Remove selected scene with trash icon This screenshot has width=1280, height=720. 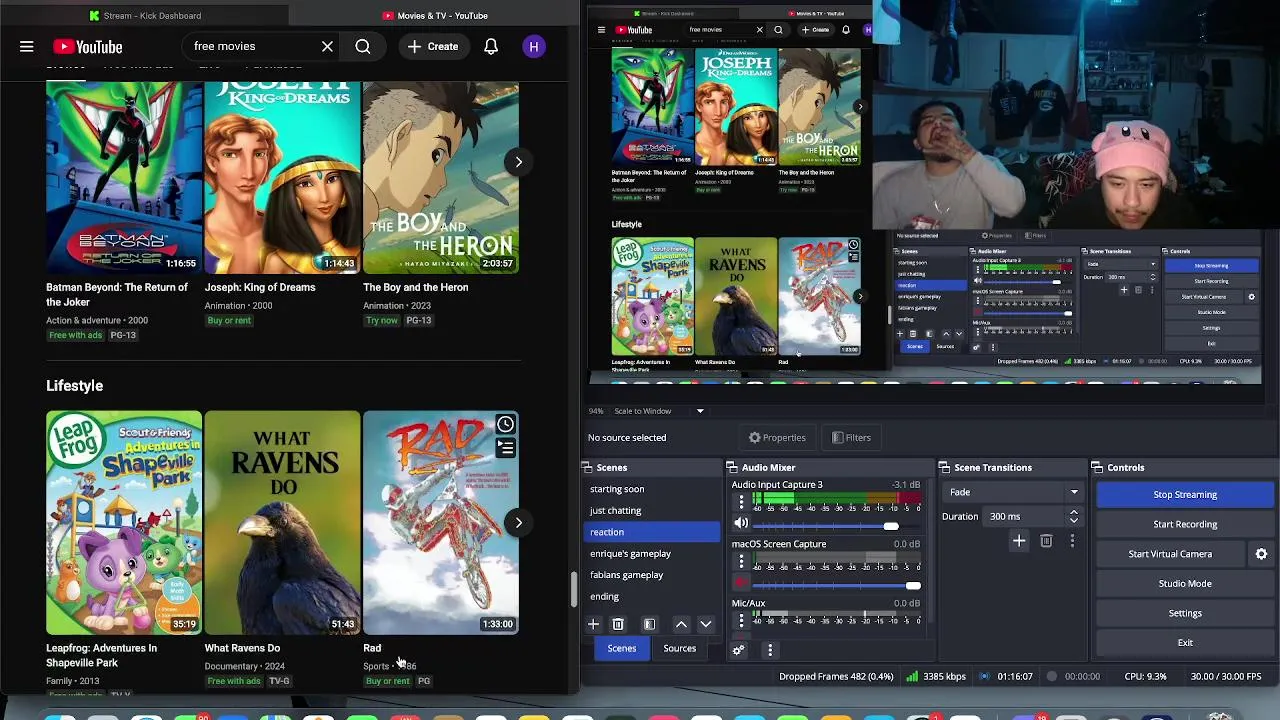(x=618, y=624)
